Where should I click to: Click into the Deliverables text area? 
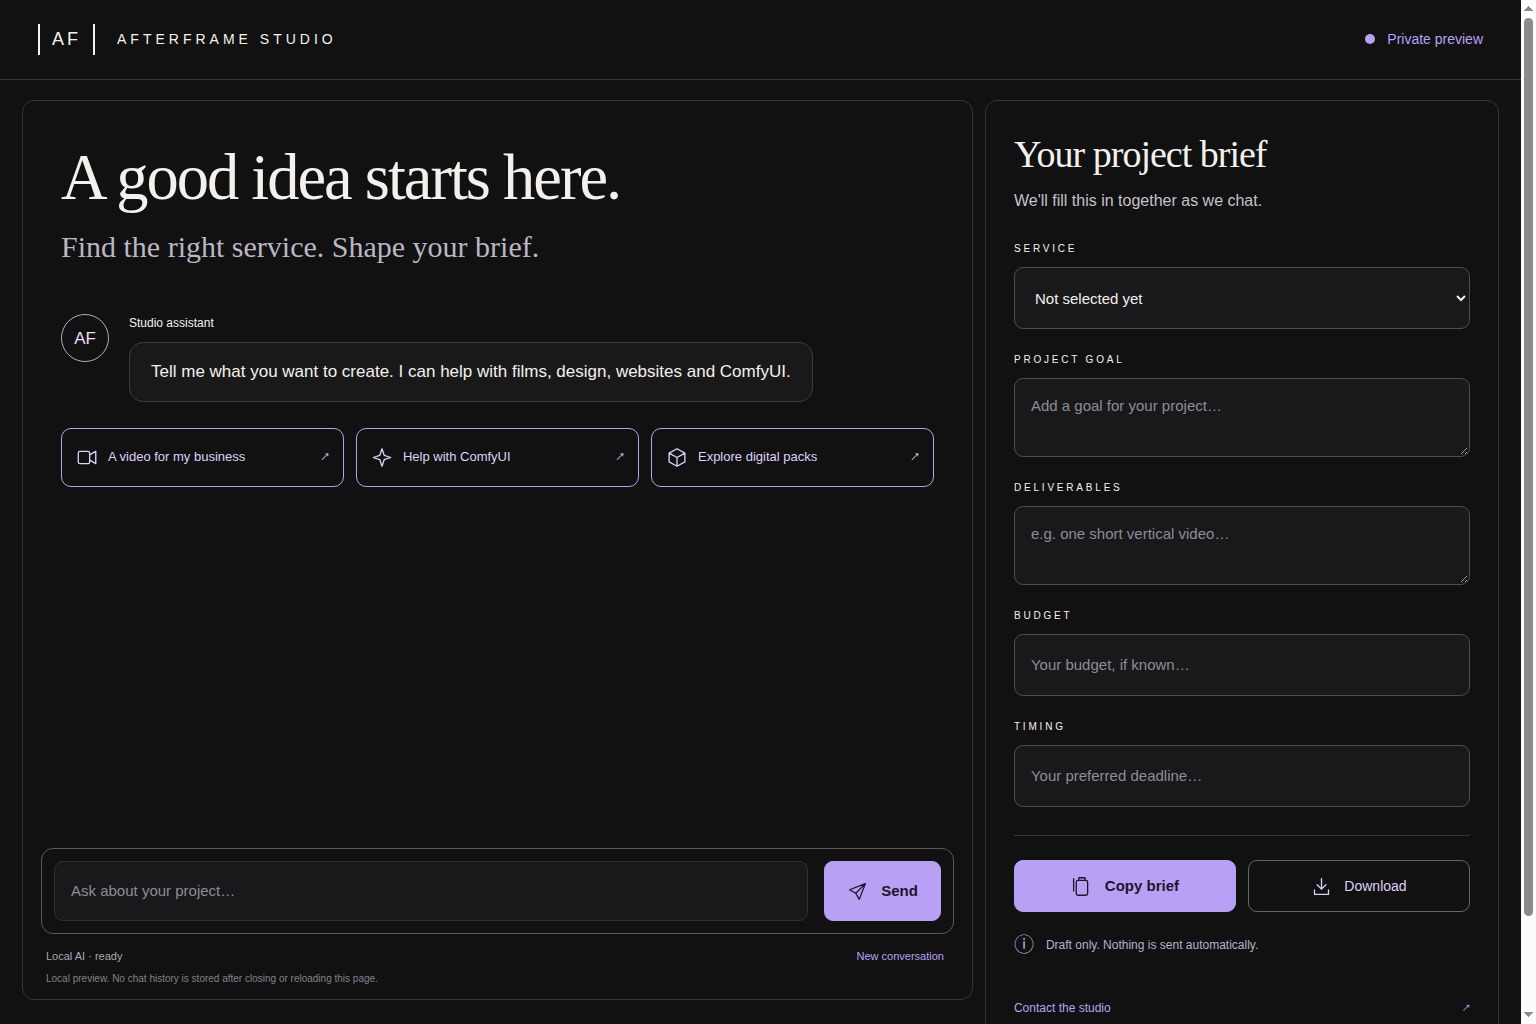pyautogui.click(x=1241, y=545)
